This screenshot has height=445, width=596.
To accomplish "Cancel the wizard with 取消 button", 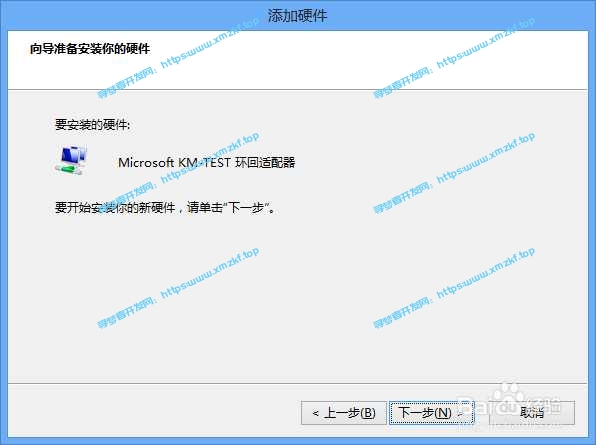I will point(532,413).
